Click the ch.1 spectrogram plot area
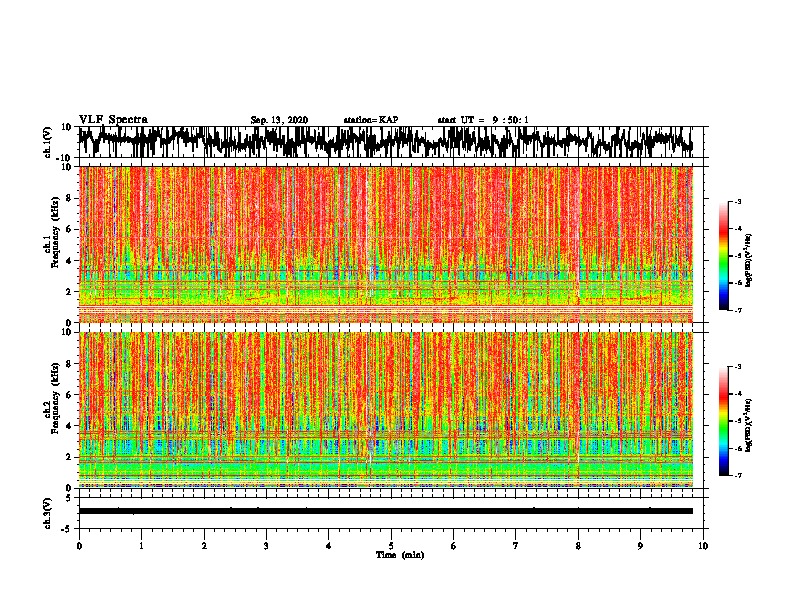Viewport: 792px width, 612px height. (x=386, y=244)
